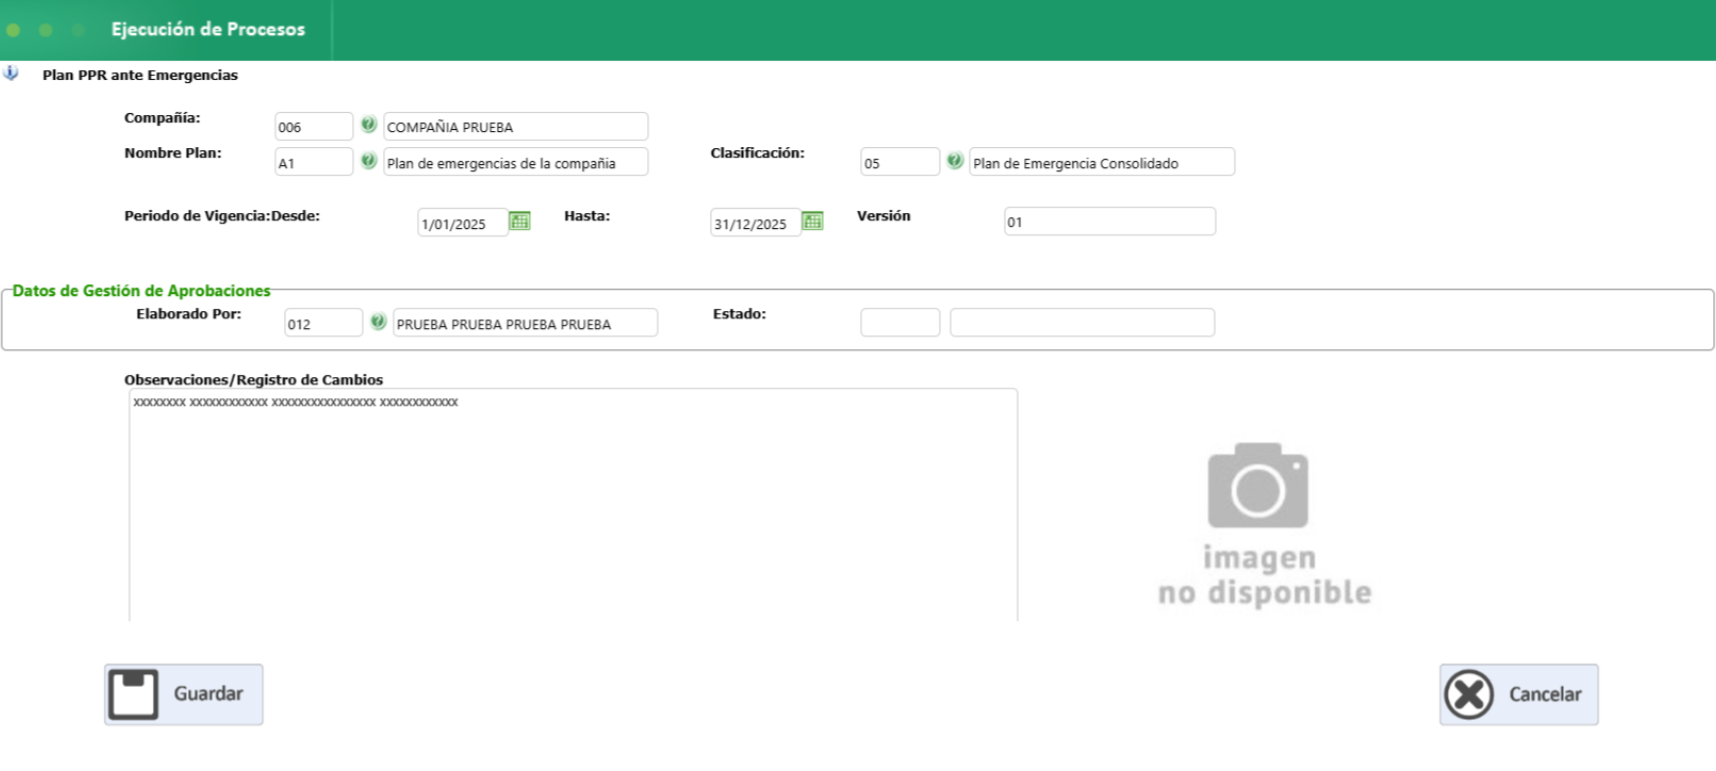Click the second window control dot in title bar
The height and width of the screenshot is (771, 1716).
click(45, 30)
